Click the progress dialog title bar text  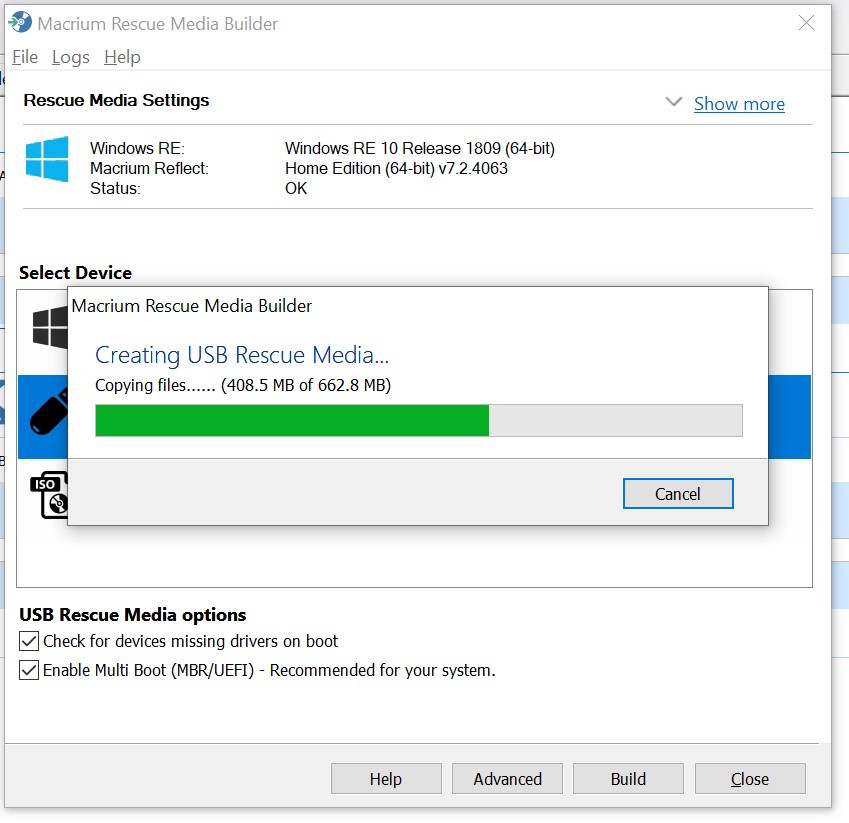click(192, 306)
